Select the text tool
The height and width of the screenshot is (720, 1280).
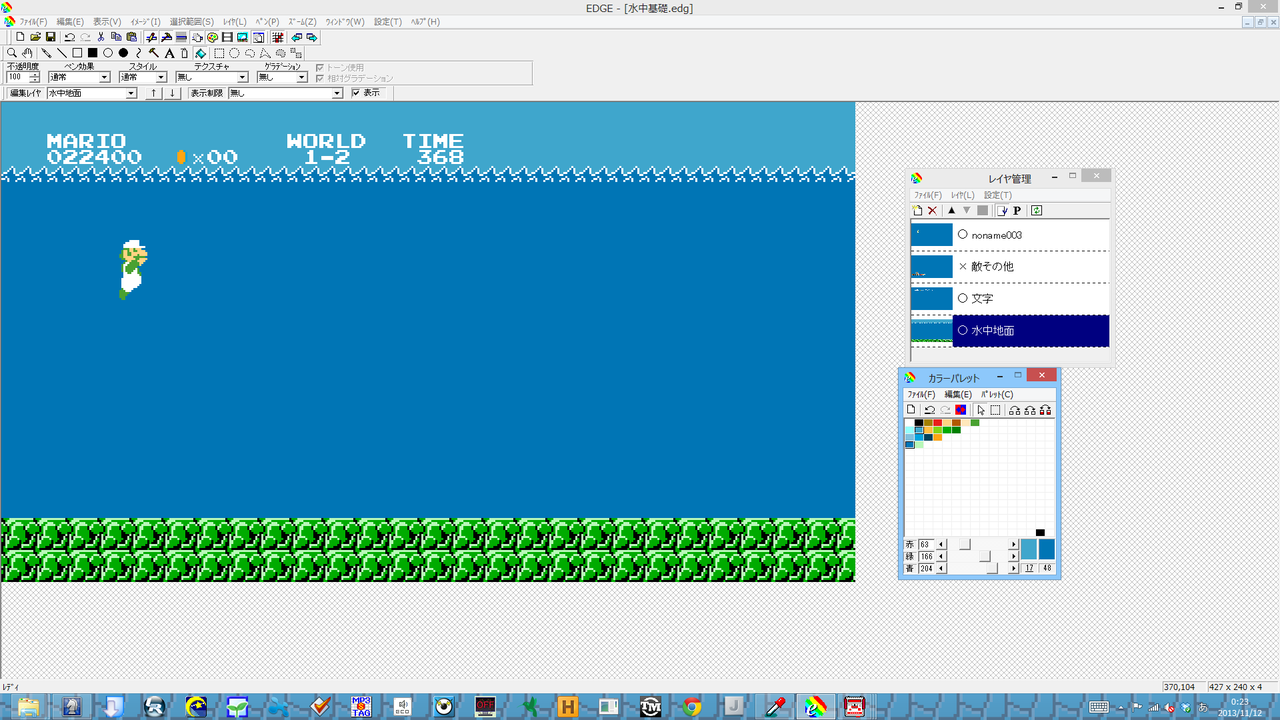pyautogui.click(x=169, y=53)
